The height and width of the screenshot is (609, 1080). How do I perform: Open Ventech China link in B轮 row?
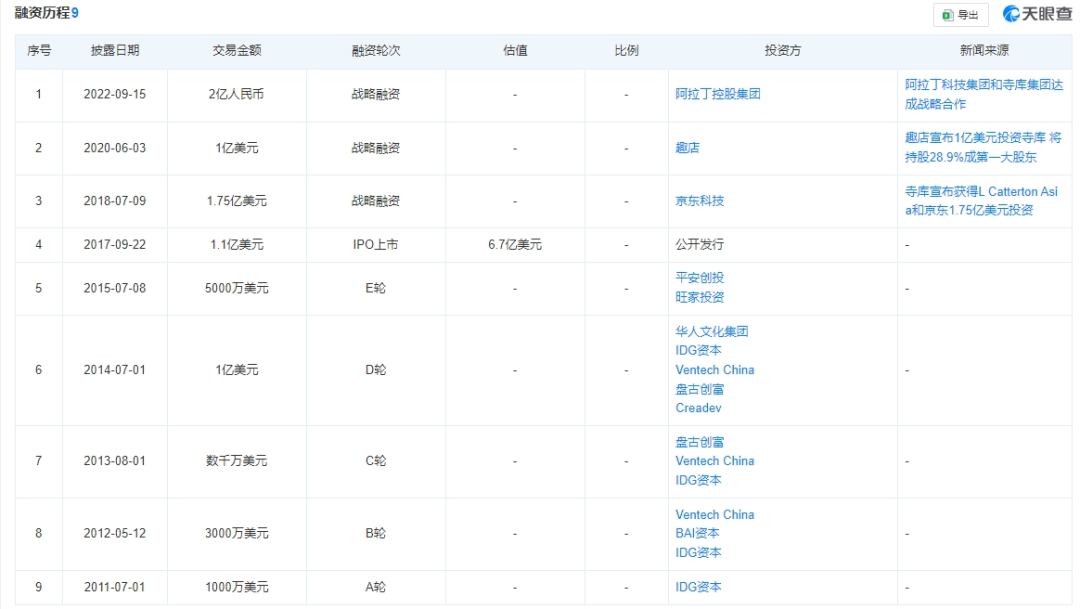[715, 515]
